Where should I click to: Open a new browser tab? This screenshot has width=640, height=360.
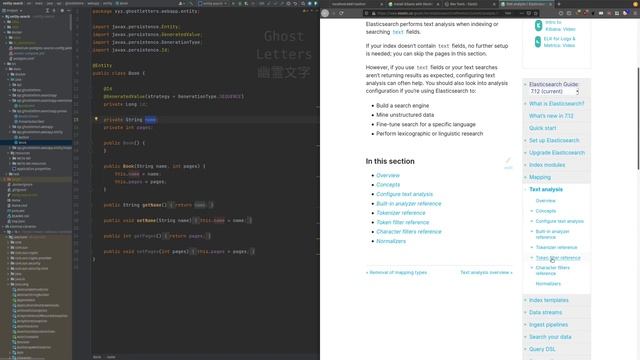pos(559,4)
